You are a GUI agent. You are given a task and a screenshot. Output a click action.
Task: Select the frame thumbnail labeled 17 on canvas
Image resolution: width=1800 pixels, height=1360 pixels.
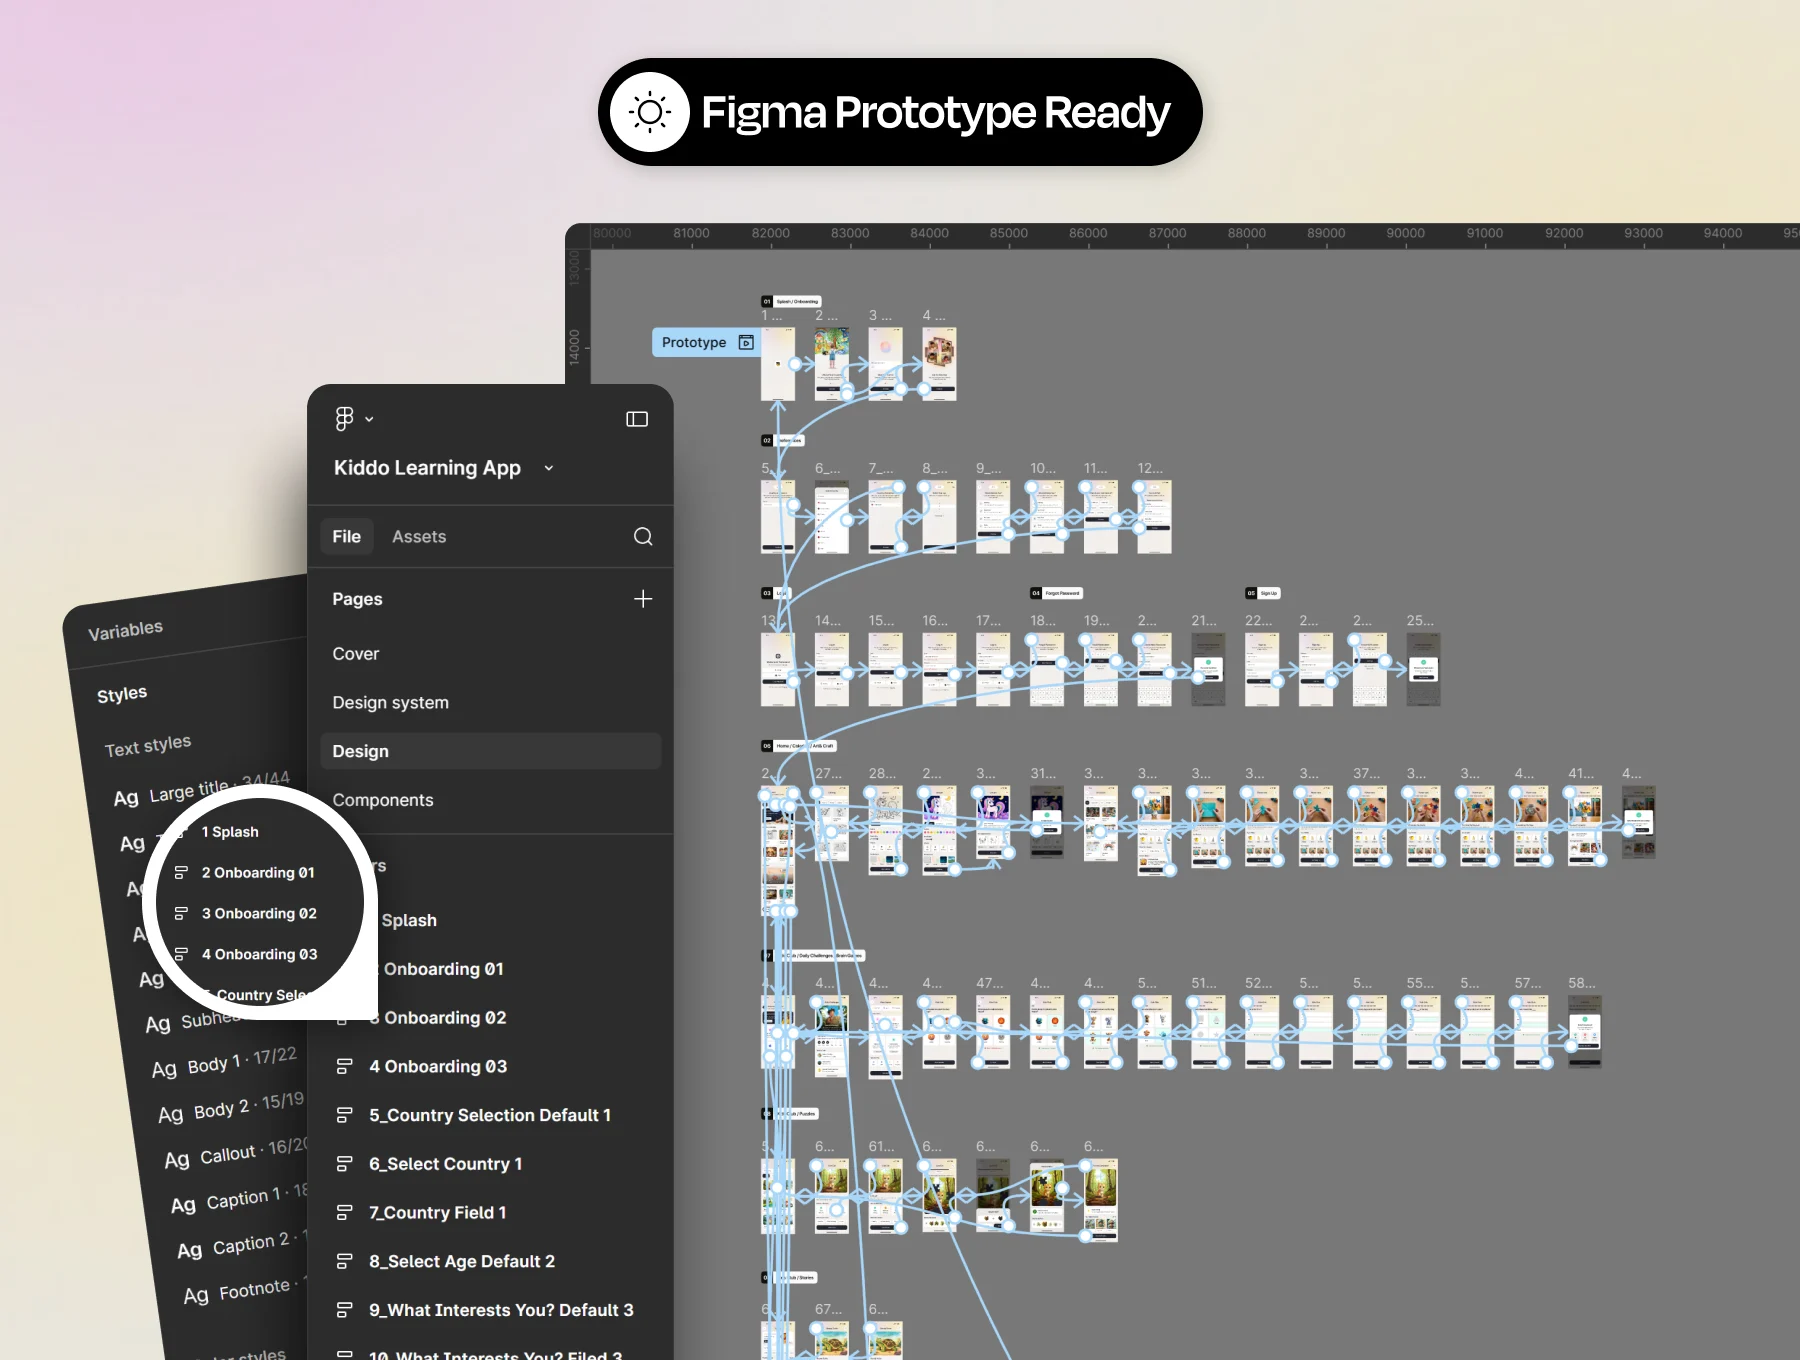(993, 670)
